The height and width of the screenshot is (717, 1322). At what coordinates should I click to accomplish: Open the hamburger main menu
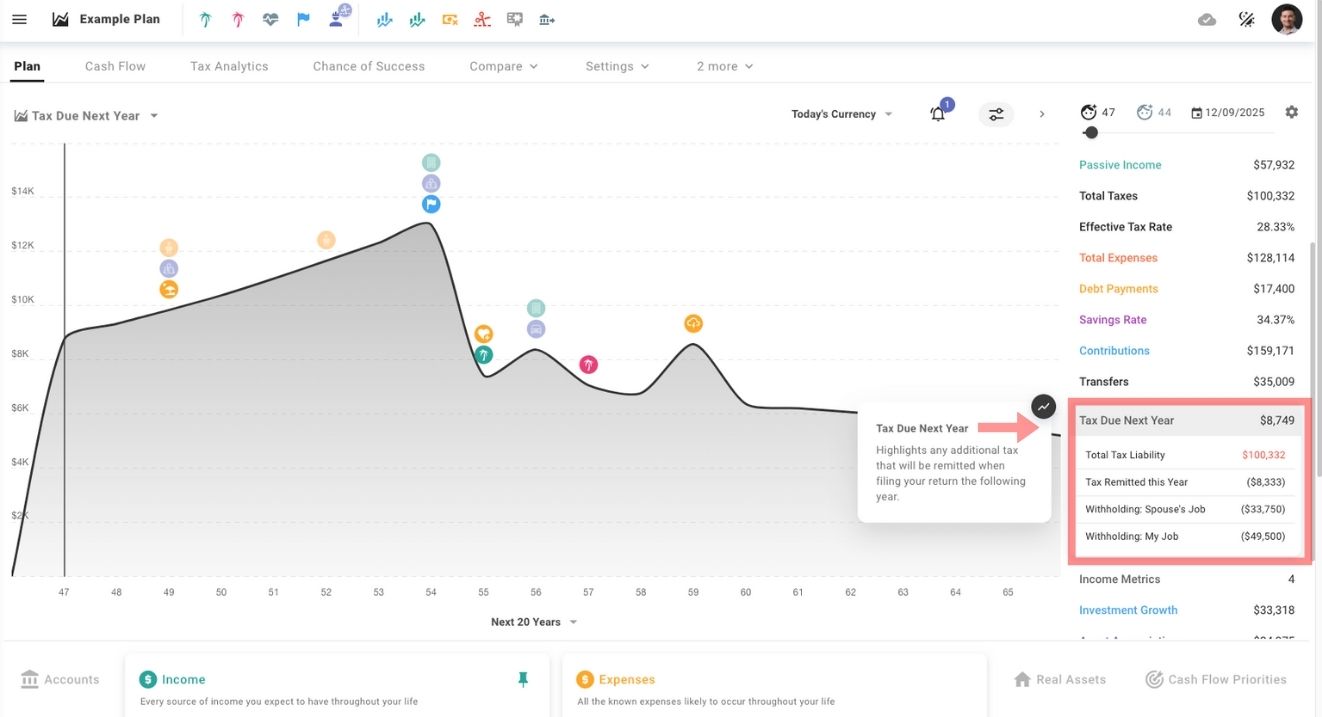coord(19,19)
